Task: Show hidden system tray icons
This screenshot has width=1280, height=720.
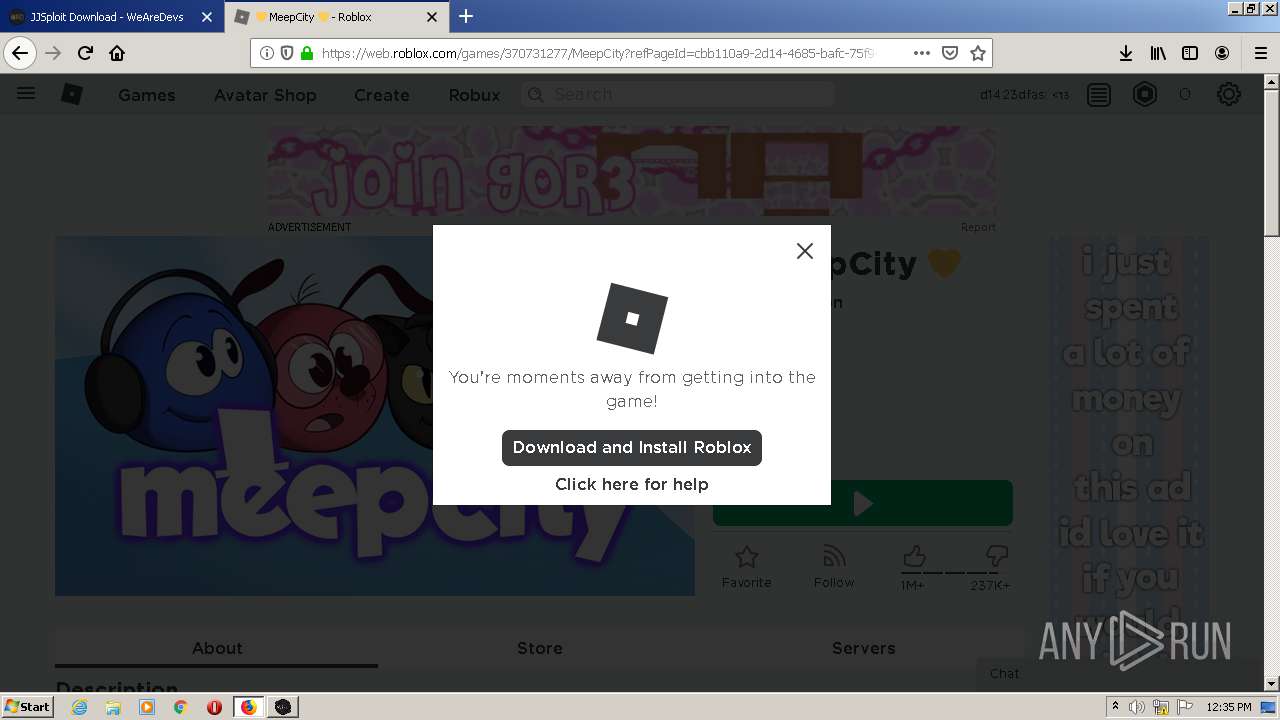Action: tap(1115, 707)
